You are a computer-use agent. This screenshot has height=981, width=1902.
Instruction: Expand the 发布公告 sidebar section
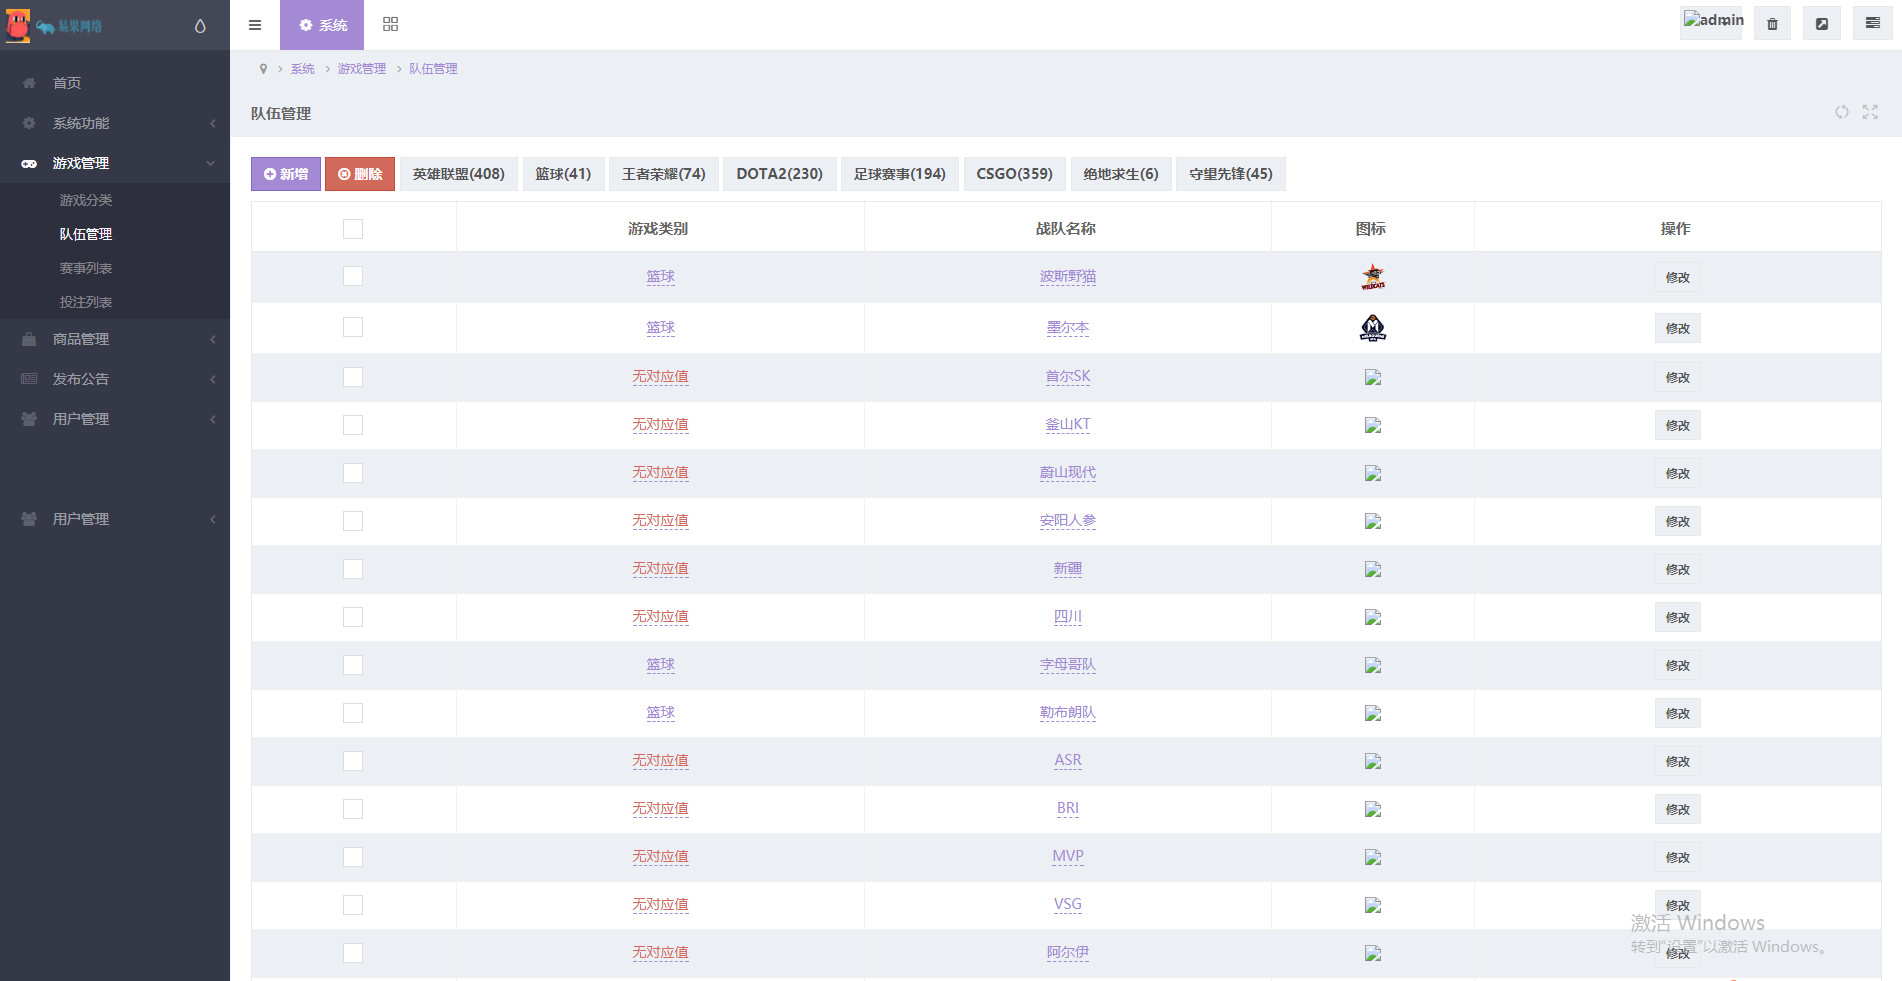[x=115, y=379]
